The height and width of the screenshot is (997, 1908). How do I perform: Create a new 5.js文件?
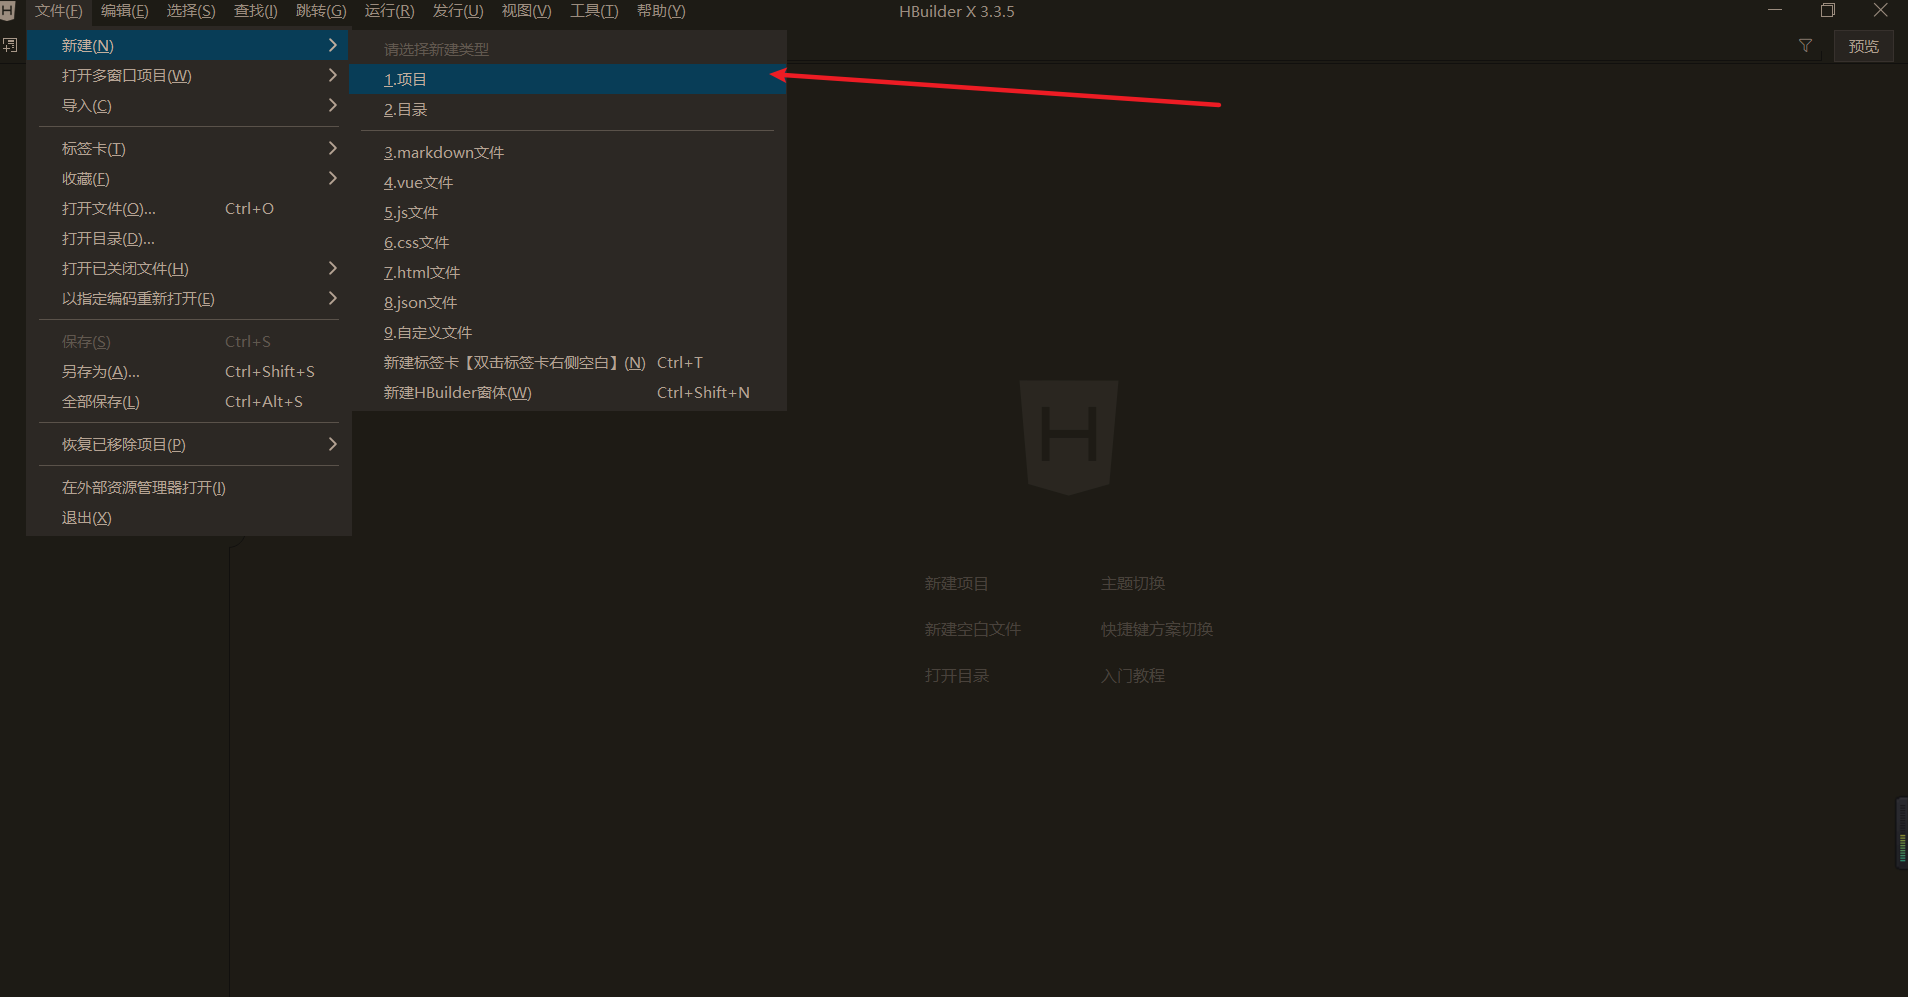568,212
